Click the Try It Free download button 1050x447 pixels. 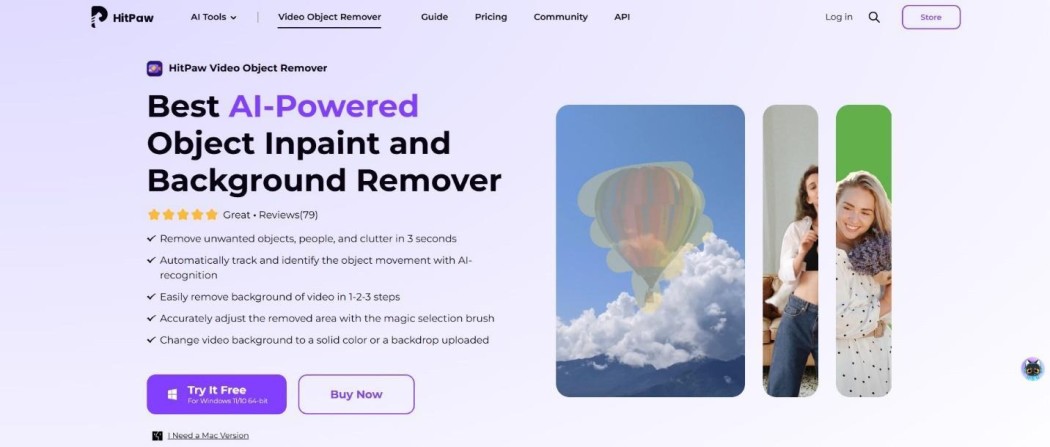click(217, 395)
